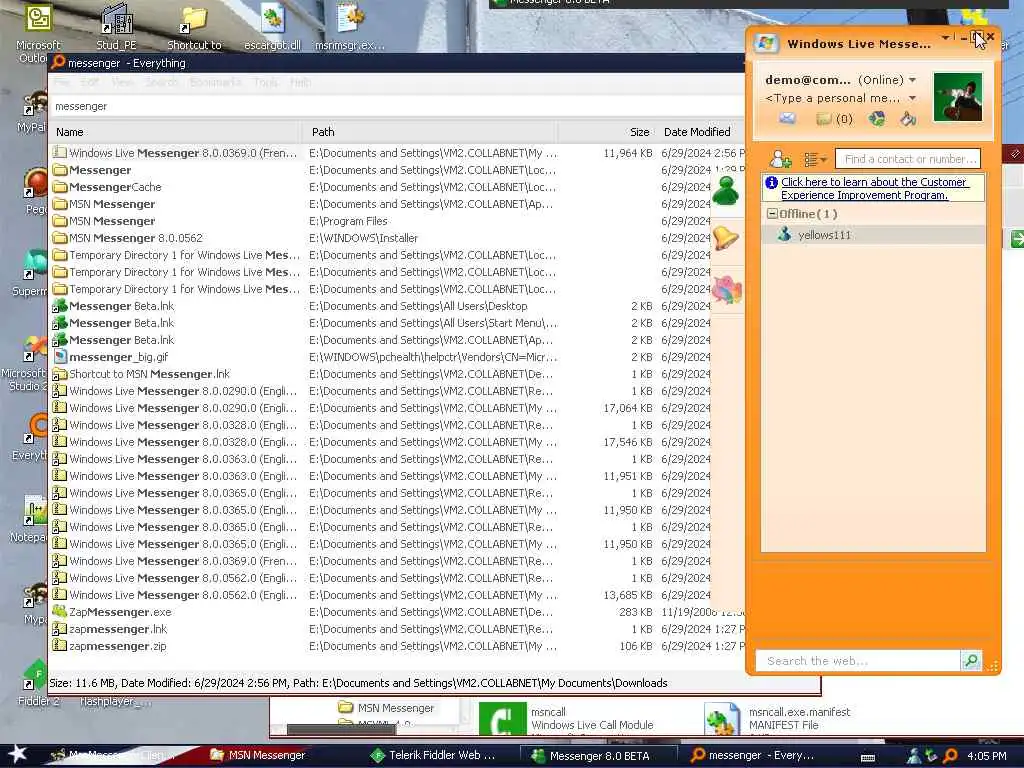This screenshot has width=1024, height=768.
Task: Select the 17,546 KB Windows Live Messenger 8.0.0328.0 row
Action: pos(380,441)
